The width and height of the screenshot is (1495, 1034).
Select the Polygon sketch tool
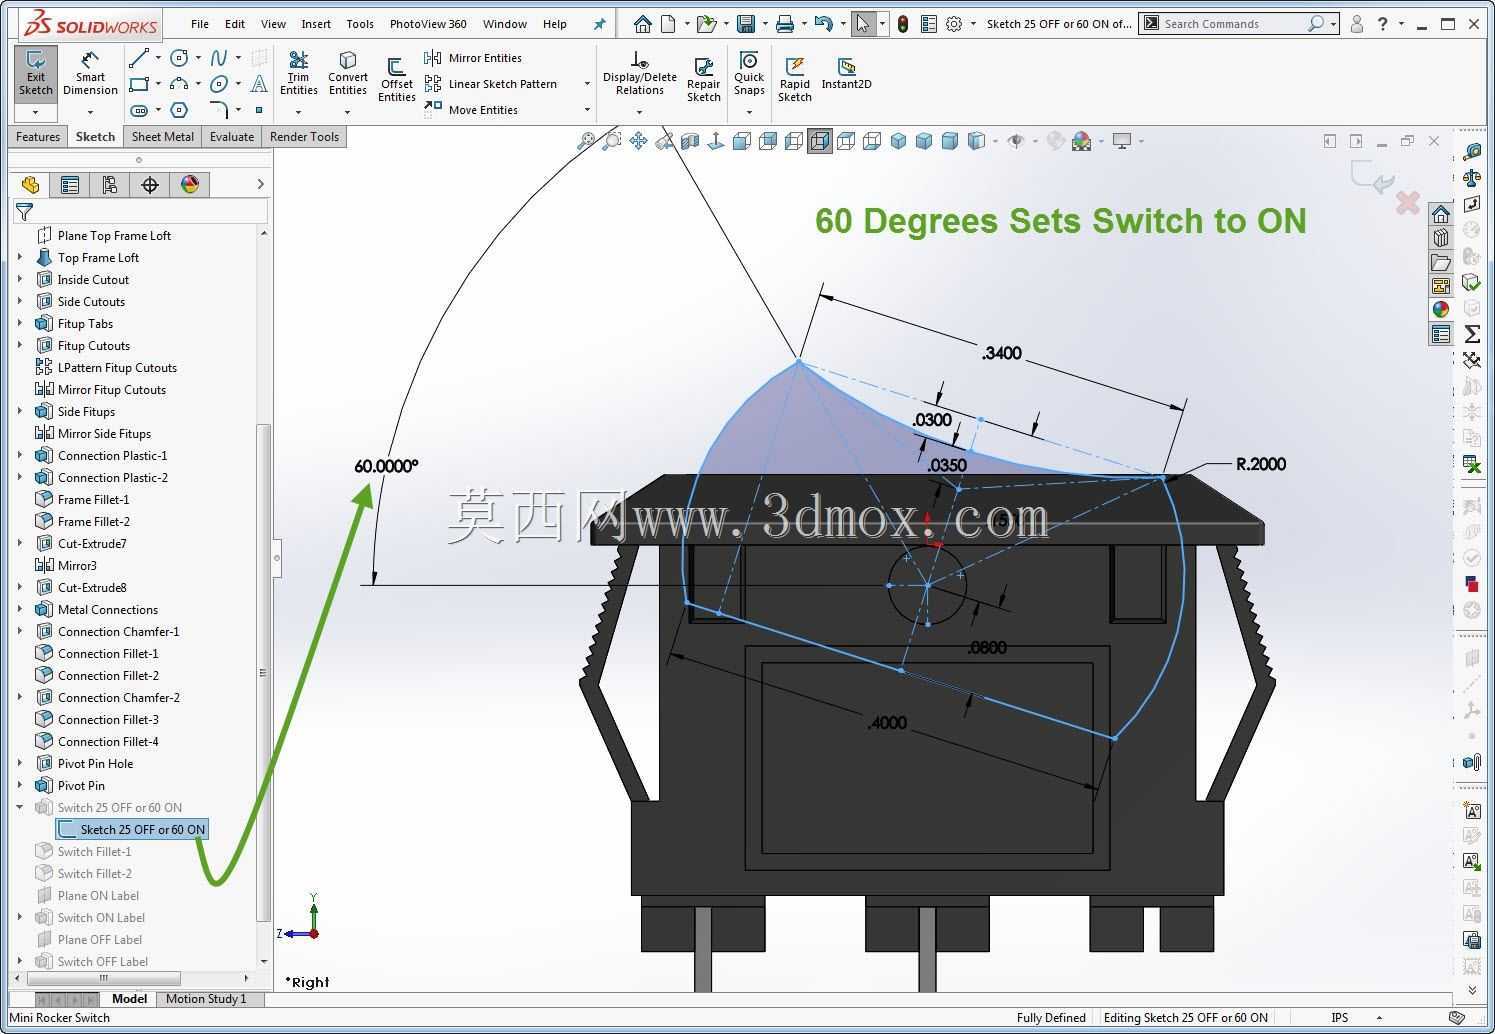(179, 110)
